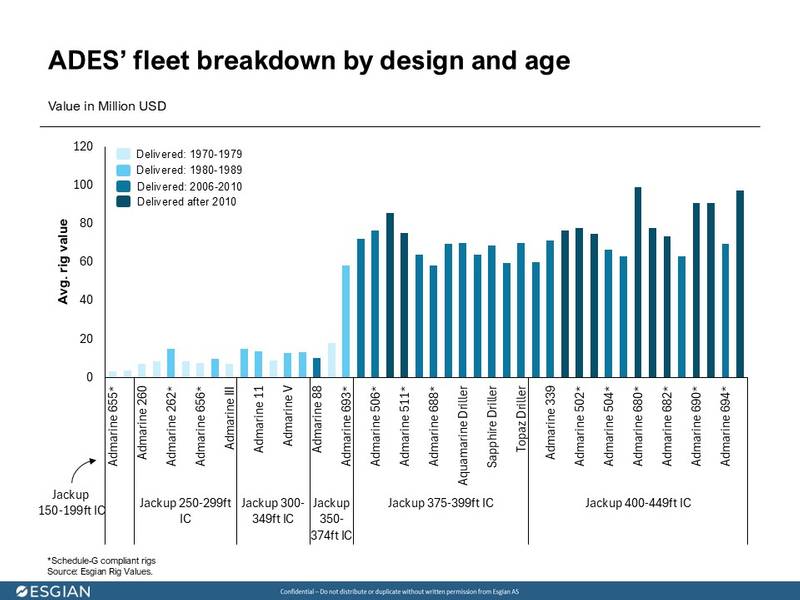This screenshot has width=800, height=600.
Task: Select the slide title about ADES' fleet breakdown
Action: (x=309, y=62)
